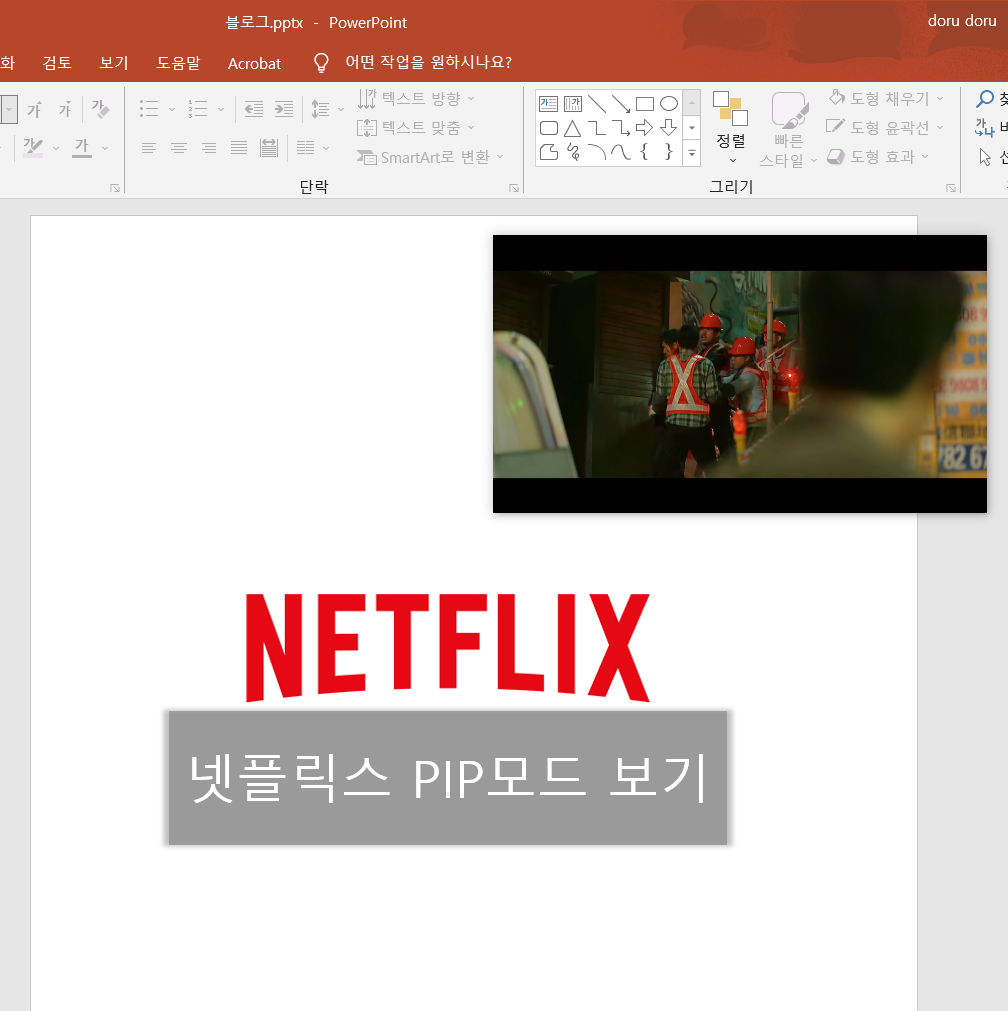Select the arrow line shape

click(621, 103)
